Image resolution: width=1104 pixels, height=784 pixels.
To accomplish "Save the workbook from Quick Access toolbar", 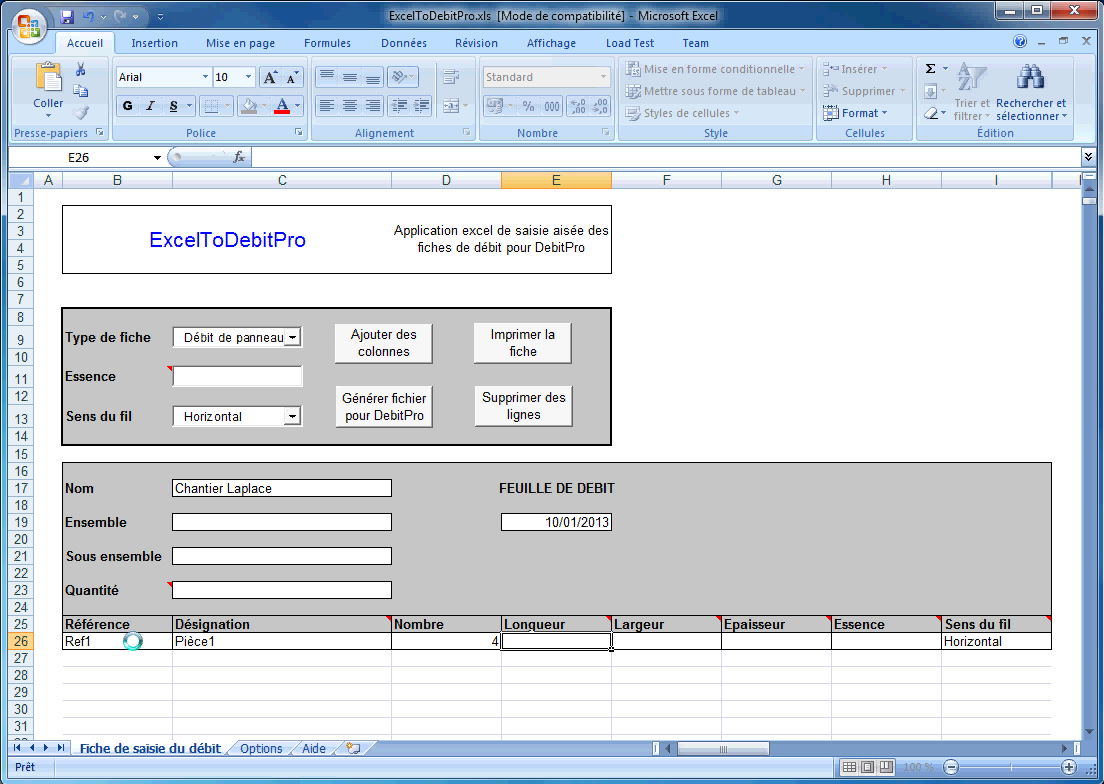I will coord(67,16).
